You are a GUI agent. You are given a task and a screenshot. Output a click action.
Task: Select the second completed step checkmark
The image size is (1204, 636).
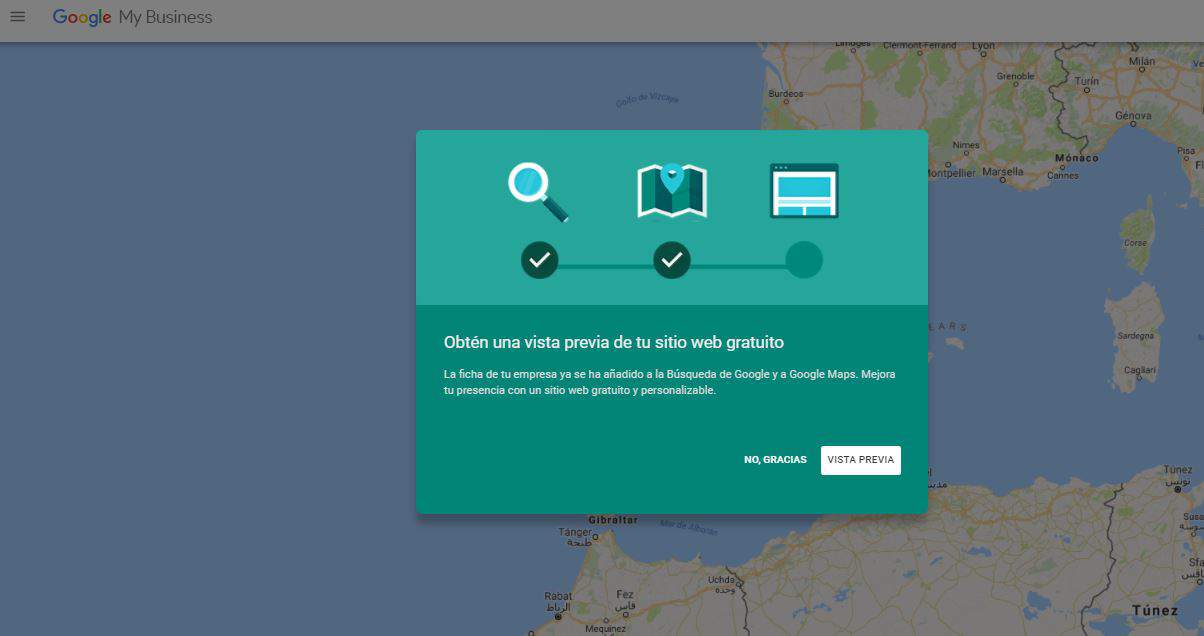tap(672, 260)
